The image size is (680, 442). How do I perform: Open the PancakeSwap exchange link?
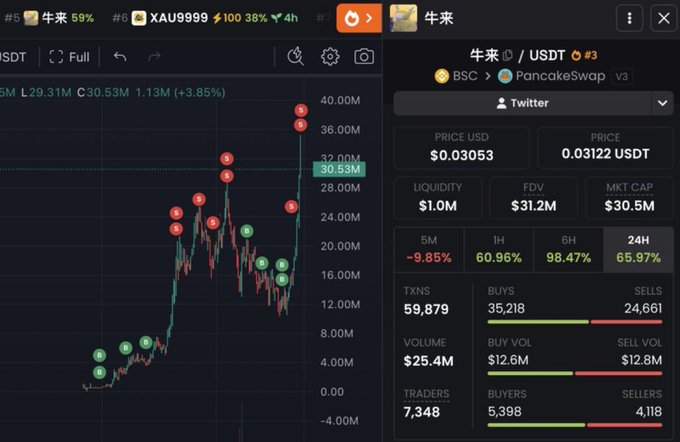pos(552,76)
